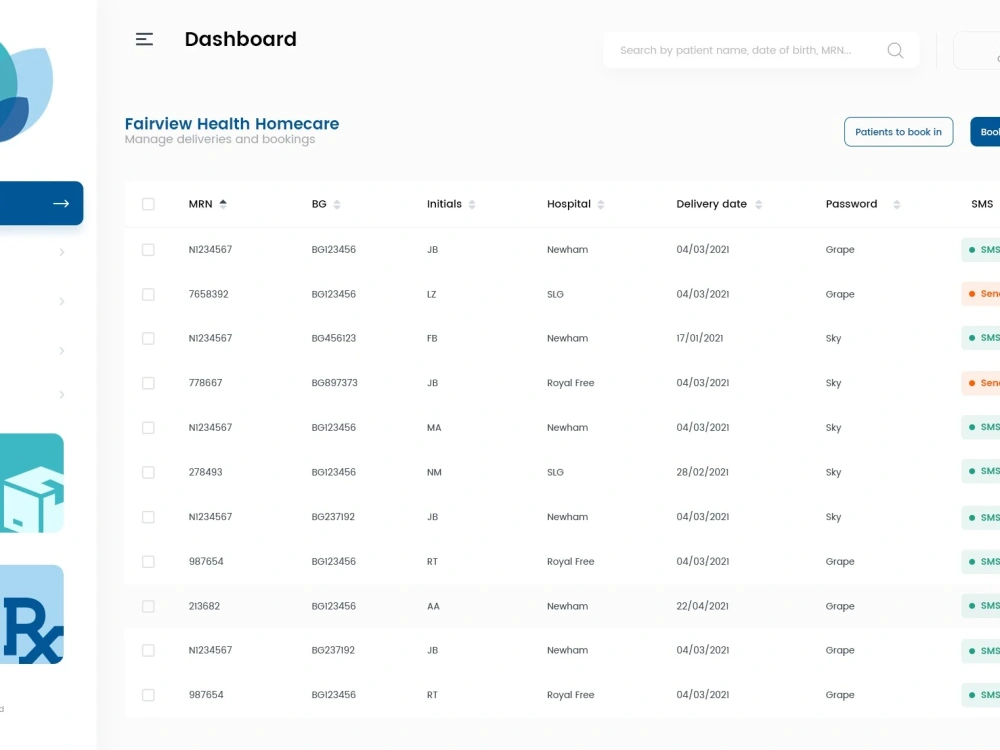Tick the checkbox for initials FB row
This screenshot has height=750, width=1000.
[x=148, y=338]
